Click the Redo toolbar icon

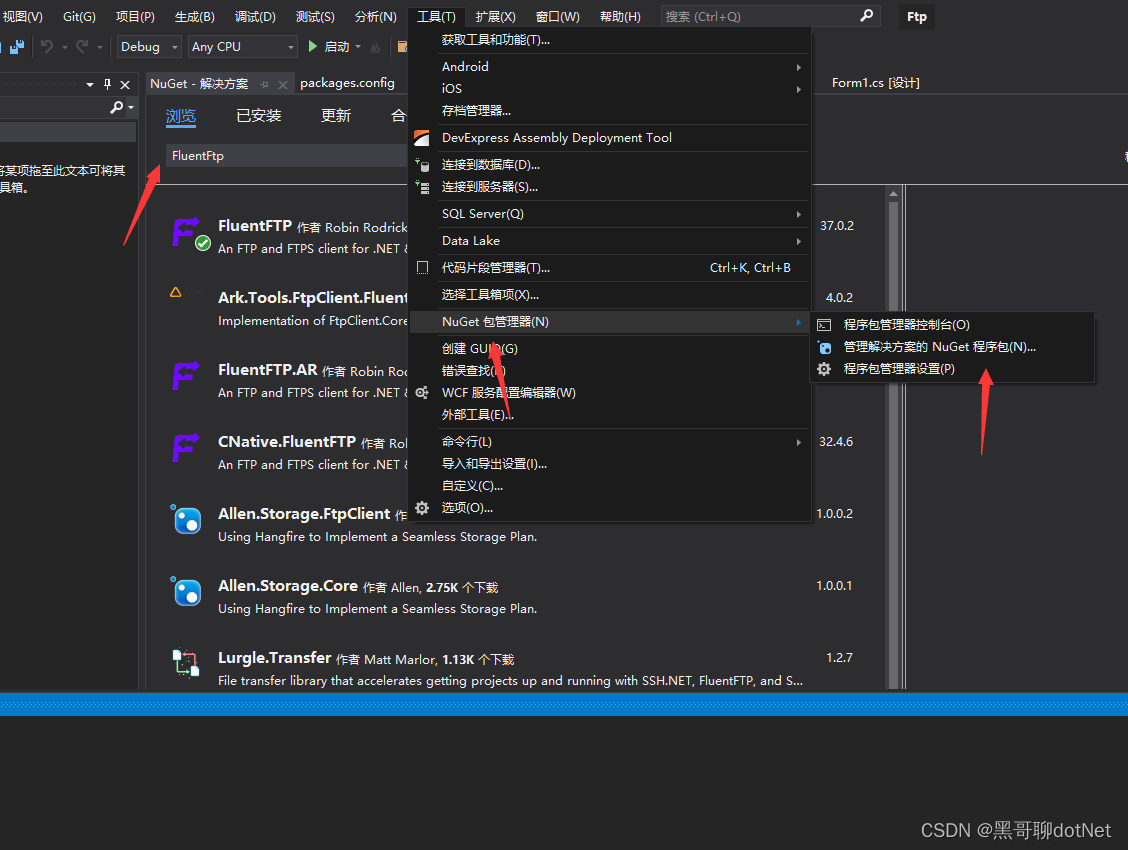click(x=82, y=47)
